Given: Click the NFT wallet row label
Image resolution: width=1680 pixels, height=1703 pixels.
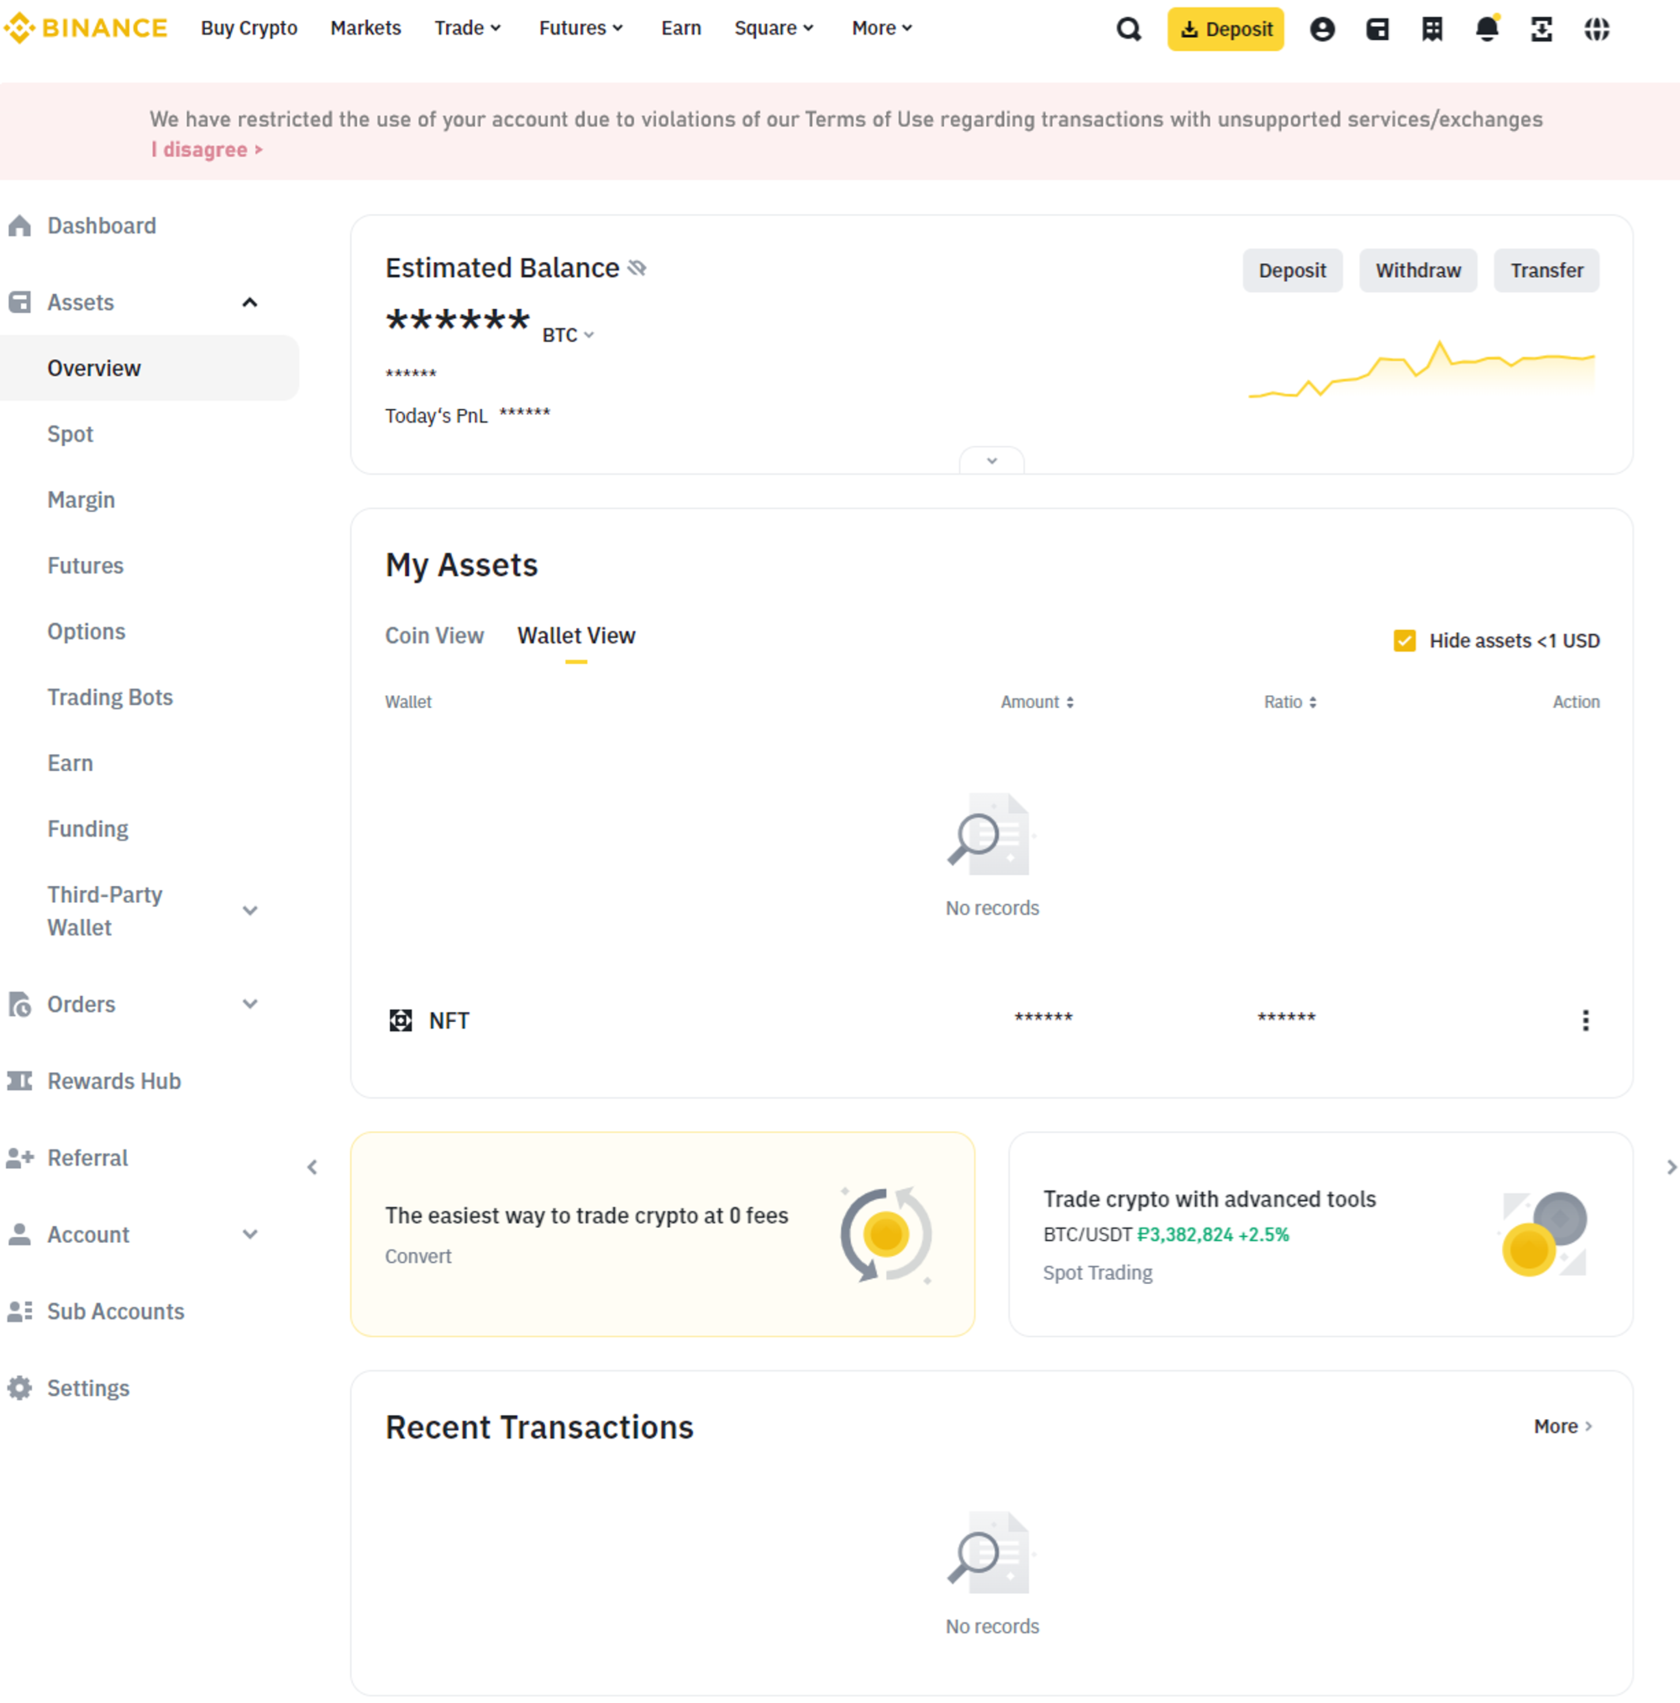Looking at the screenshot, I should [x=449, y=1020].
